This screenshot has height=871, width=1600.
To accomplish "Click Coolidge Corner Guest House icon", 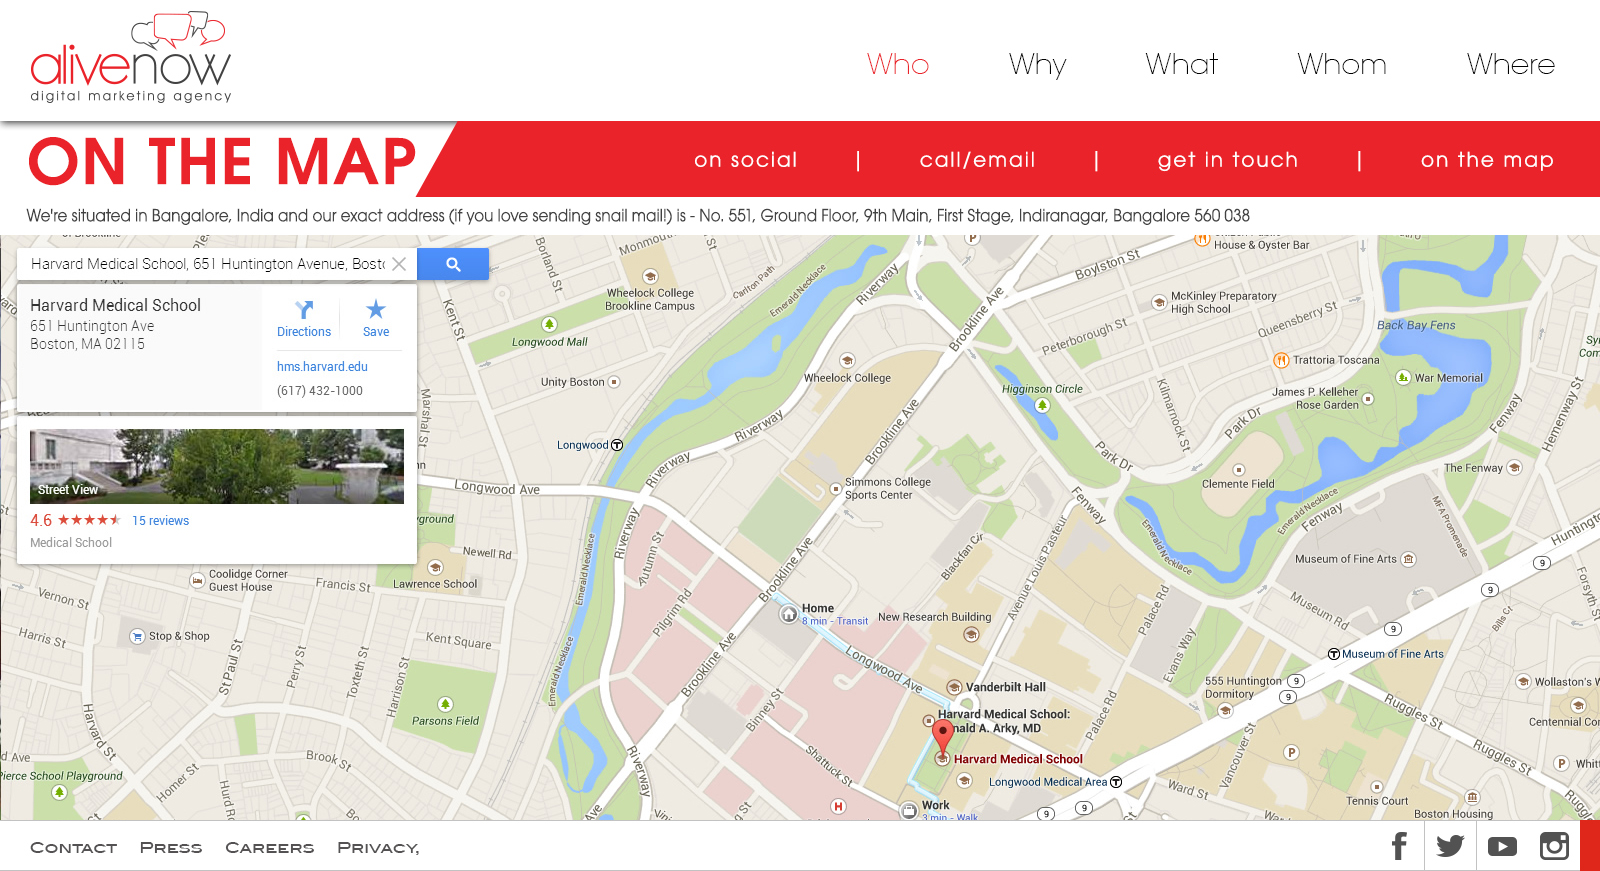I will click(x=198, y=580).
